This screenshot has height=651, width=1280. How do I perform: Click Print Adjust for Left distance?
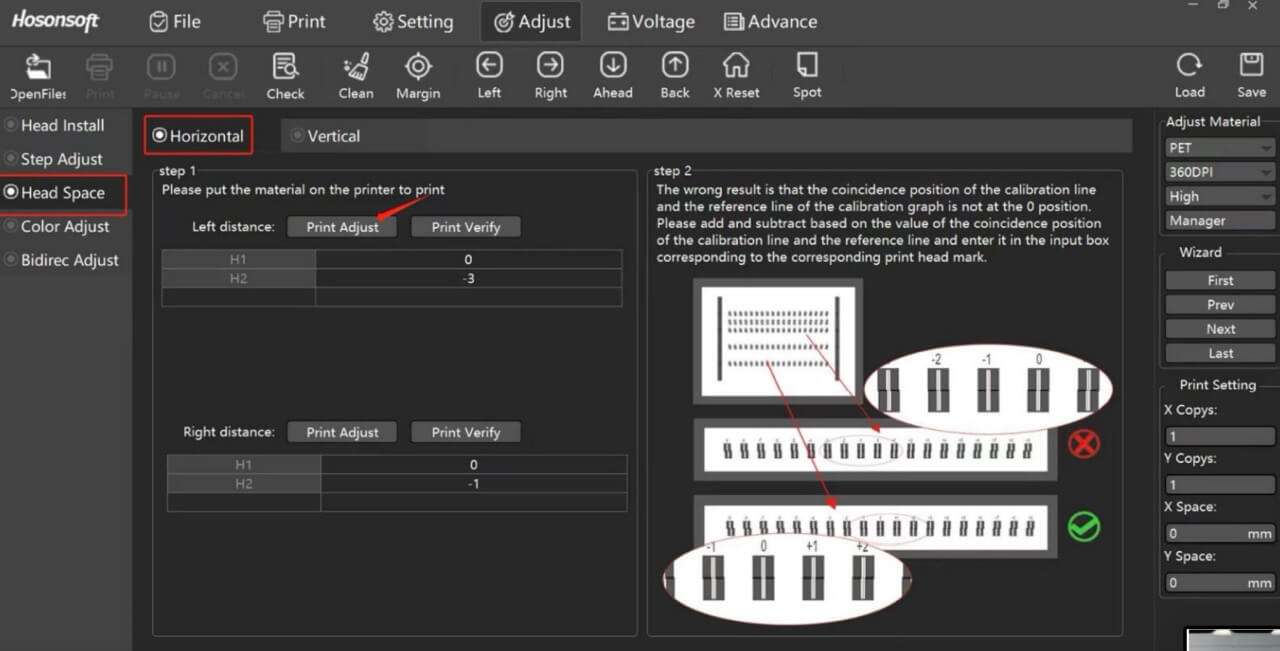pyautogui.click(x=342, y=227)
